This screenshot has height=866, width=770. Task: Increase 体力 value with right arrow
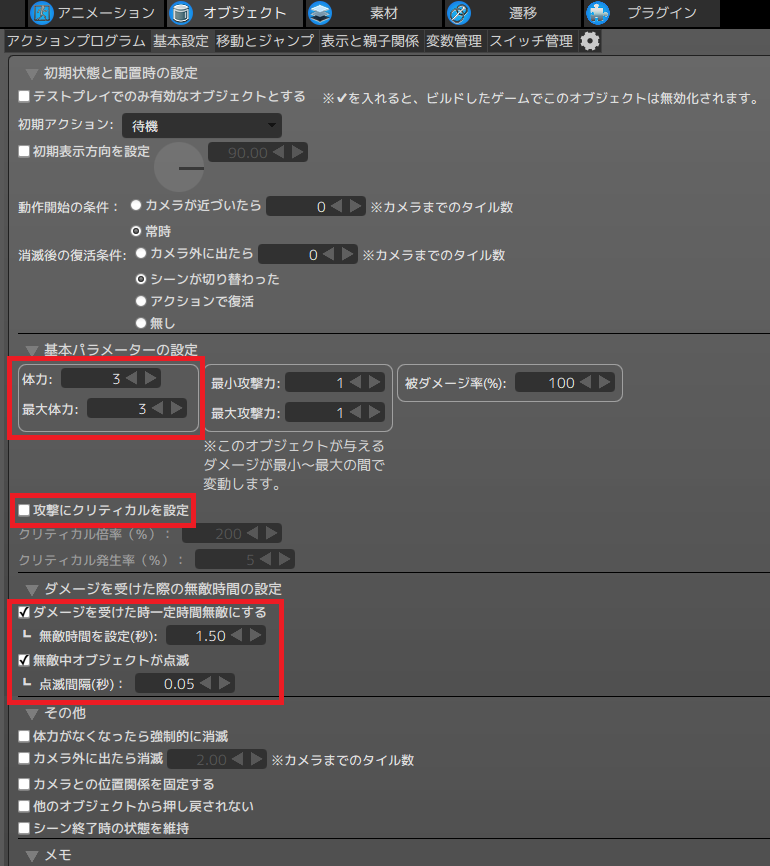coord(151,378)
